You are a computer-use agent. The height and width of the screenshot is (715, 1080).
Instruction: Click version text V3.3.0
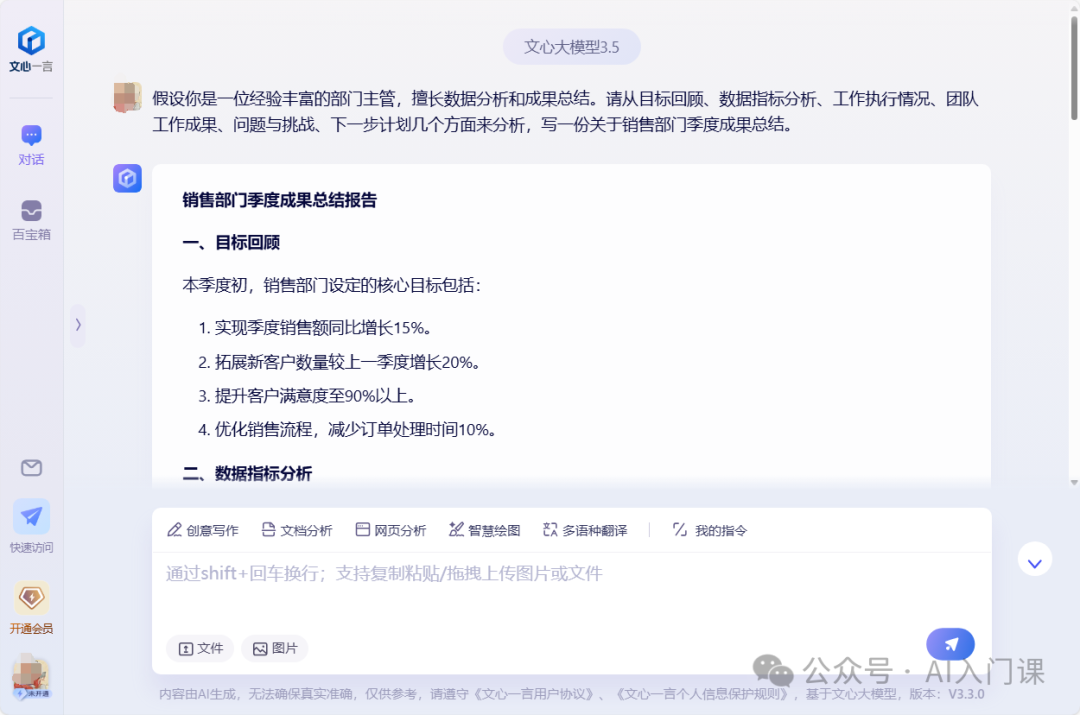[966, 694]
